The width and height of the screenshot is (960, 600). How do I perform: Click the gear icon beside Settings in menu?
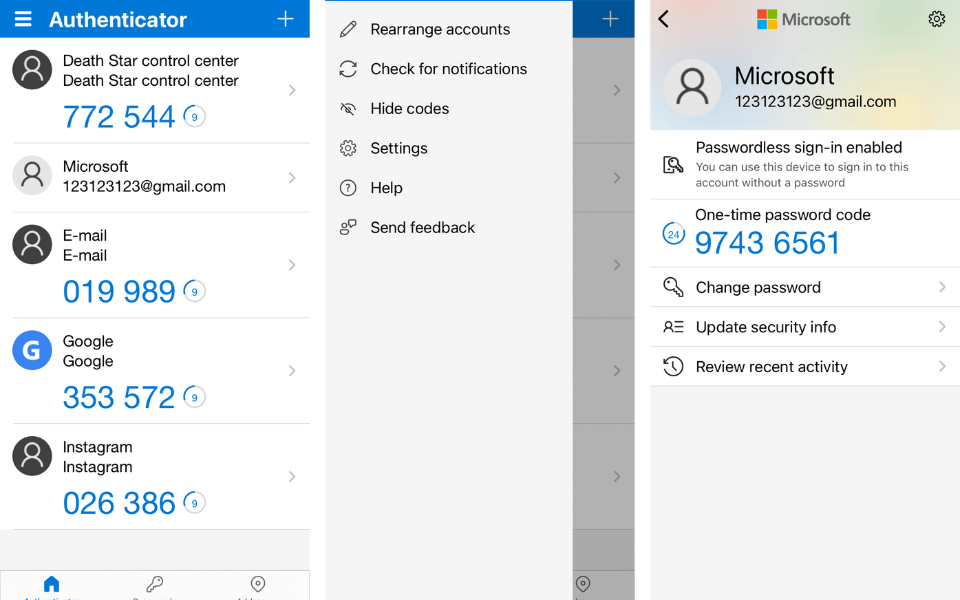click(x=348, y=148)
